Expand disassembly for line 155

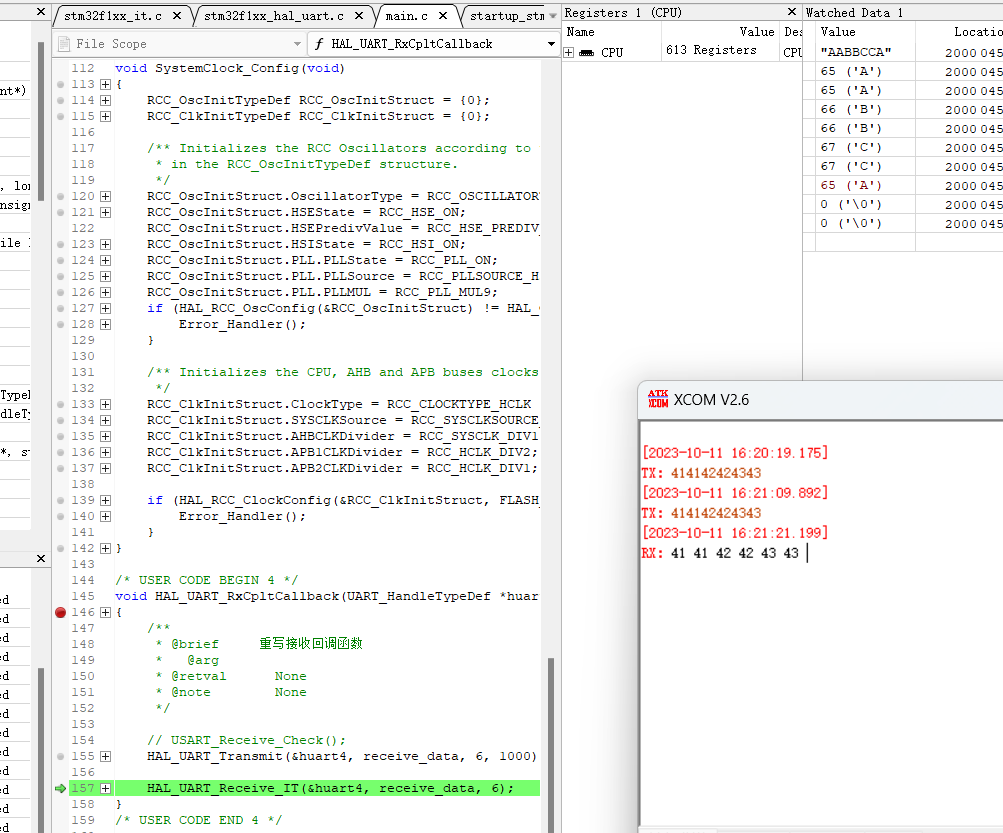(x=106, y=756)
